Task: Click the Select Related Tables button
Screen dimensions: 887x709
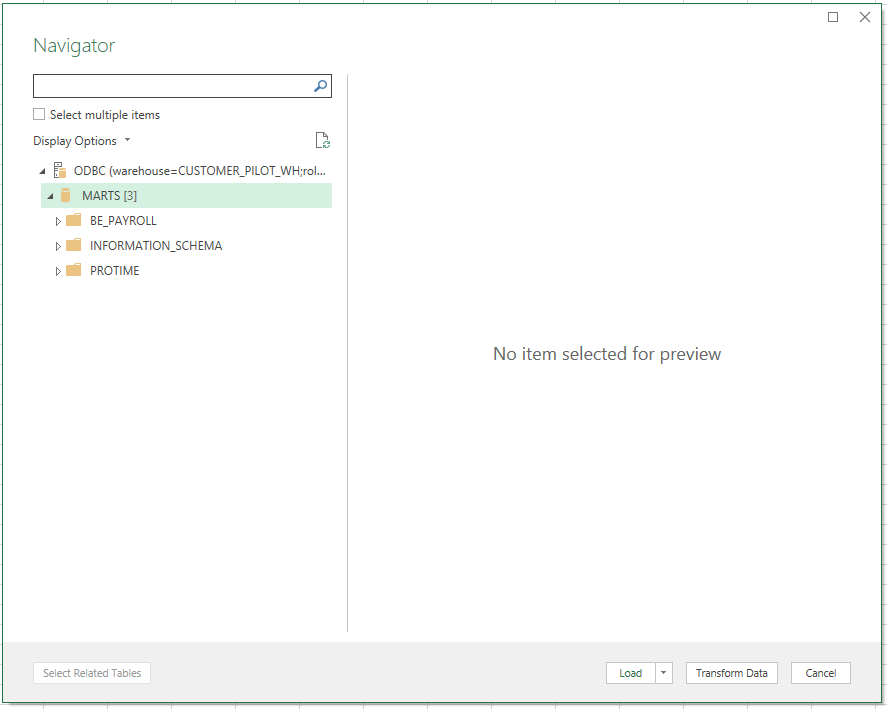Action: click(x=92, y=673)
